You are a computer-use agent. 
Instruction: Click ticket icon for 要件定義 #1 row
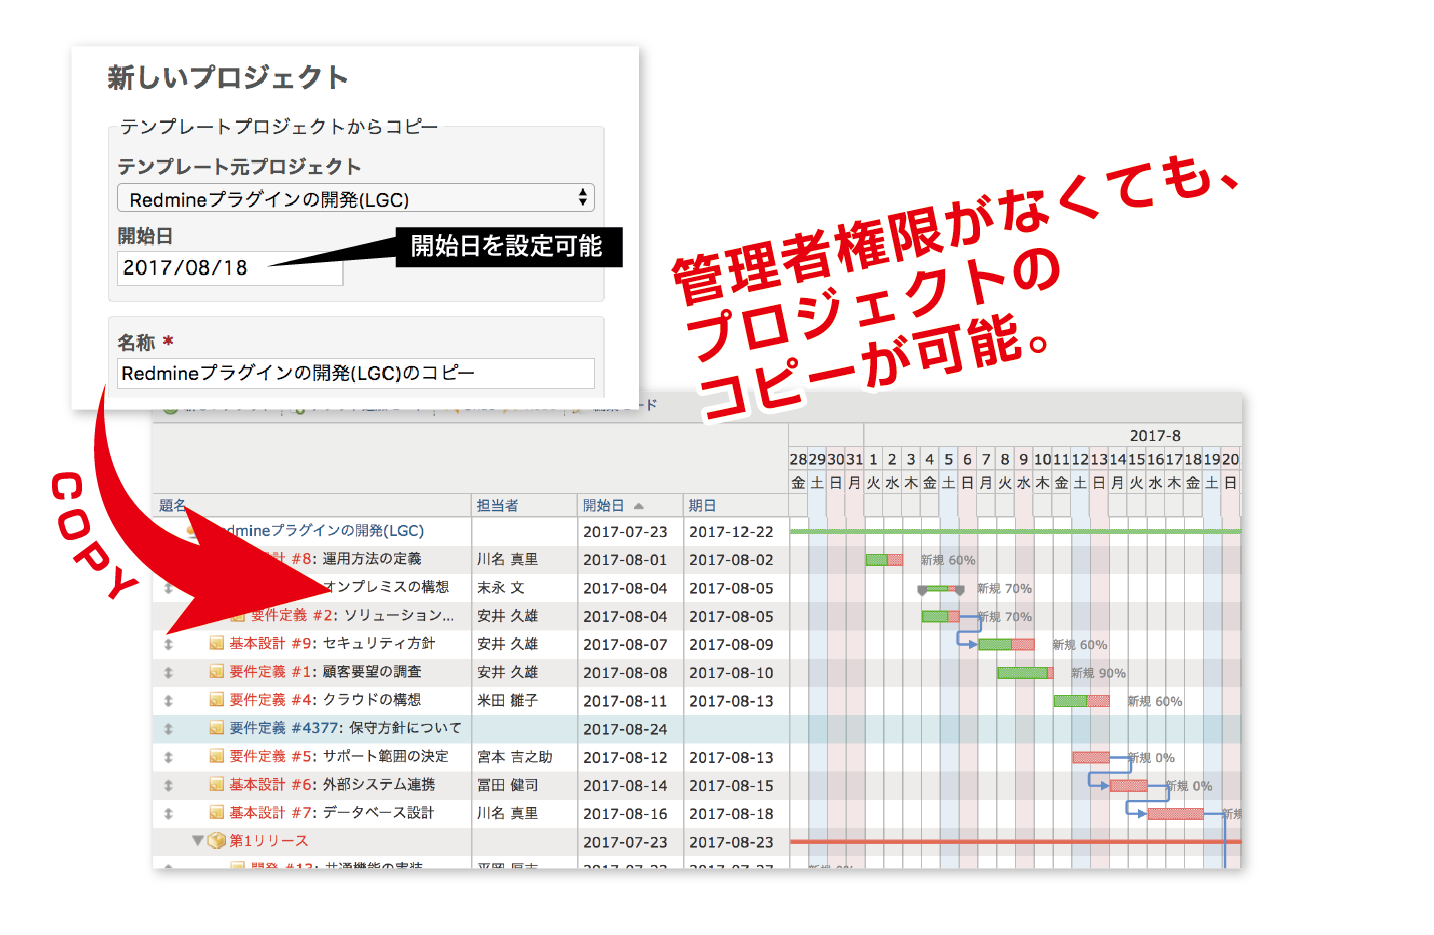coord(216,672)
